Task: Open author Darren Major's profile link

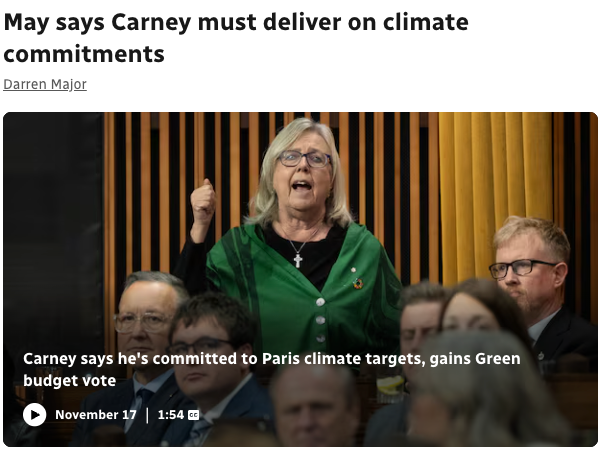Action: pos(45,84)
